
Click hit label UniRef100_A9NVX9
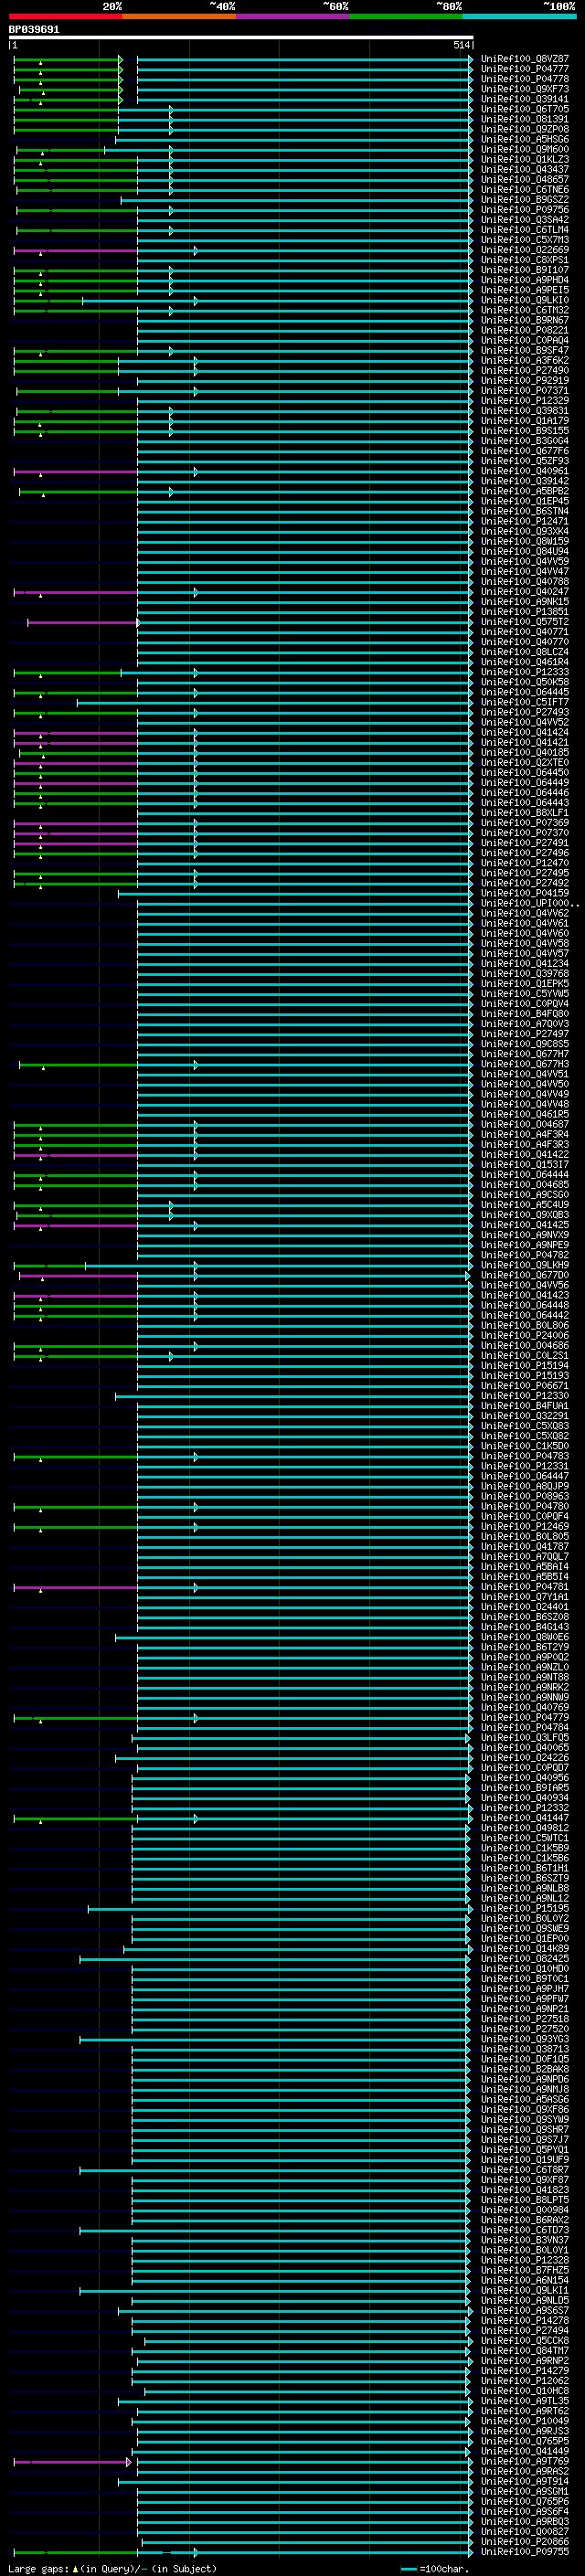(x=525, y=1235)
